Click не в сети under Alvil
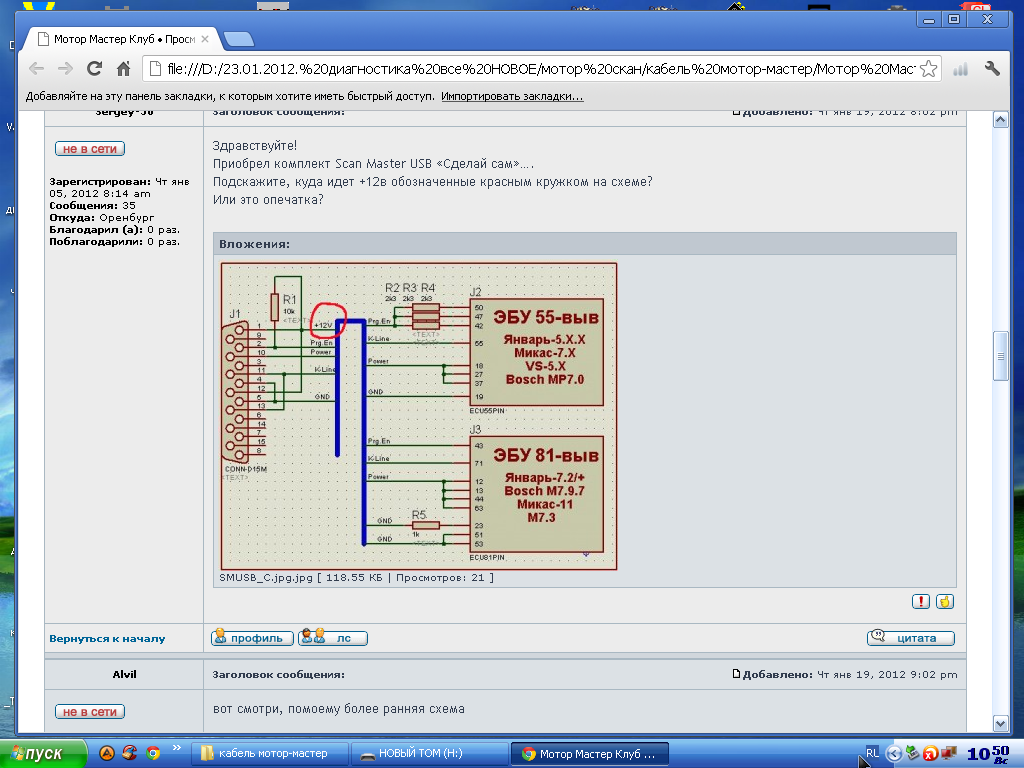Screen dimensions: 1024x768 [90, 712]
